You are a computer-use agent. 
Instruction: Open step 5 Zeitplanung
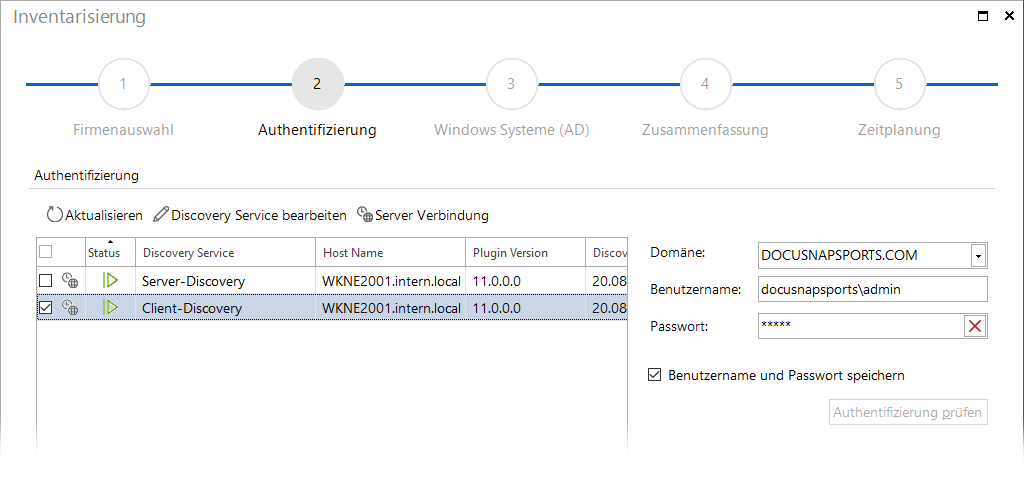899,84
